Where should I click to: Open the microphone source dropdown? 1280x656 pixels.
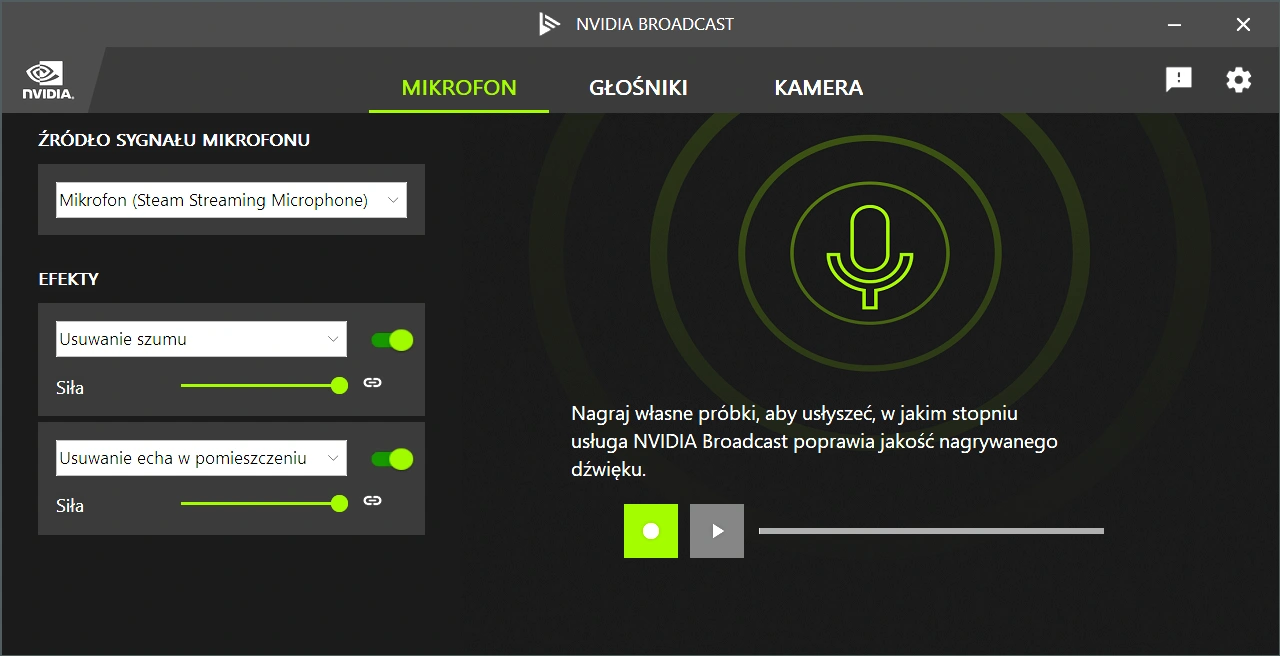231,200
